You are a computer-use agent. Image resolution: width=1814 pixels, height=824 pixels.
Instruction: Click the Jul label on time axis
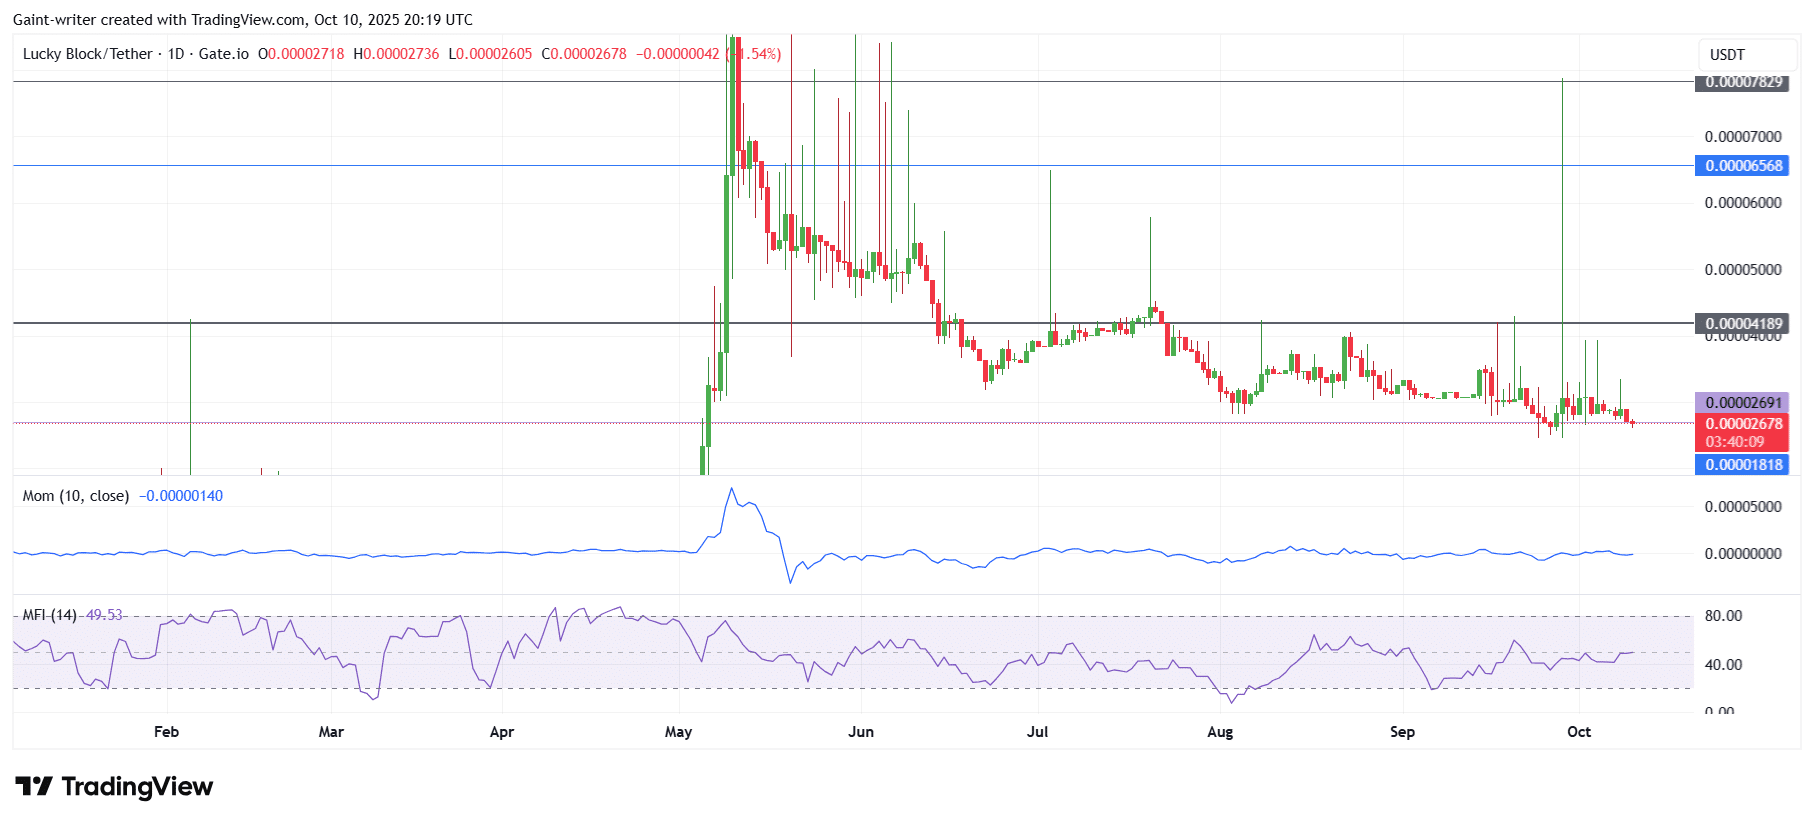click(x=1037, y=732)
